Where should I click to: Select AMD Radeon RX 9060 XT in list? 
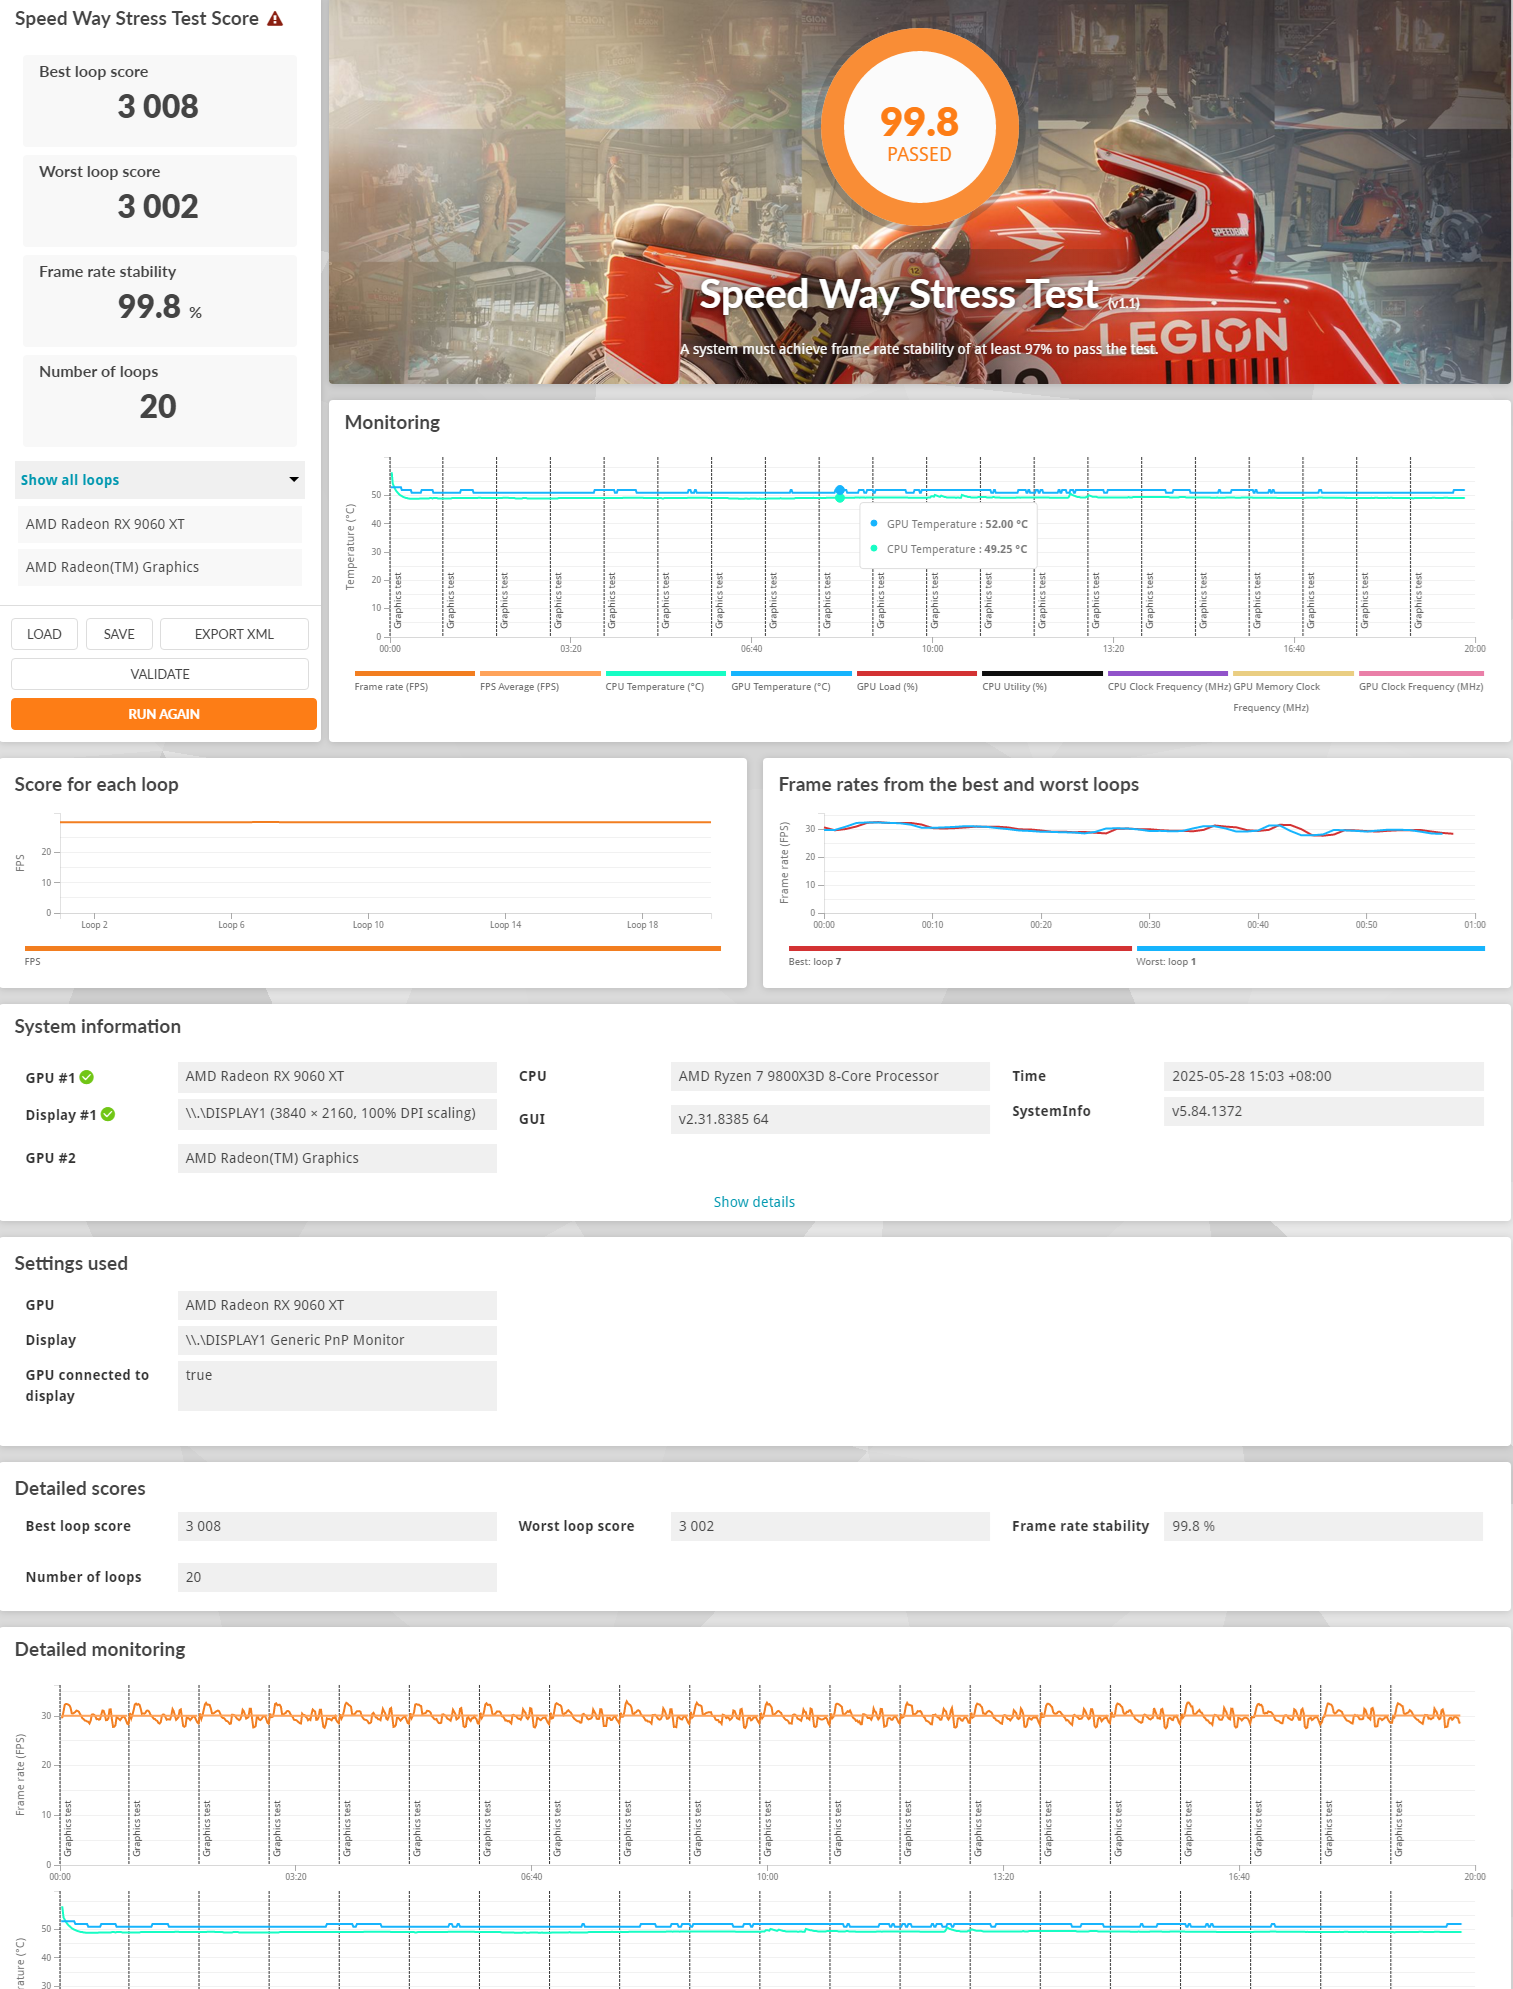click(160, 524)
